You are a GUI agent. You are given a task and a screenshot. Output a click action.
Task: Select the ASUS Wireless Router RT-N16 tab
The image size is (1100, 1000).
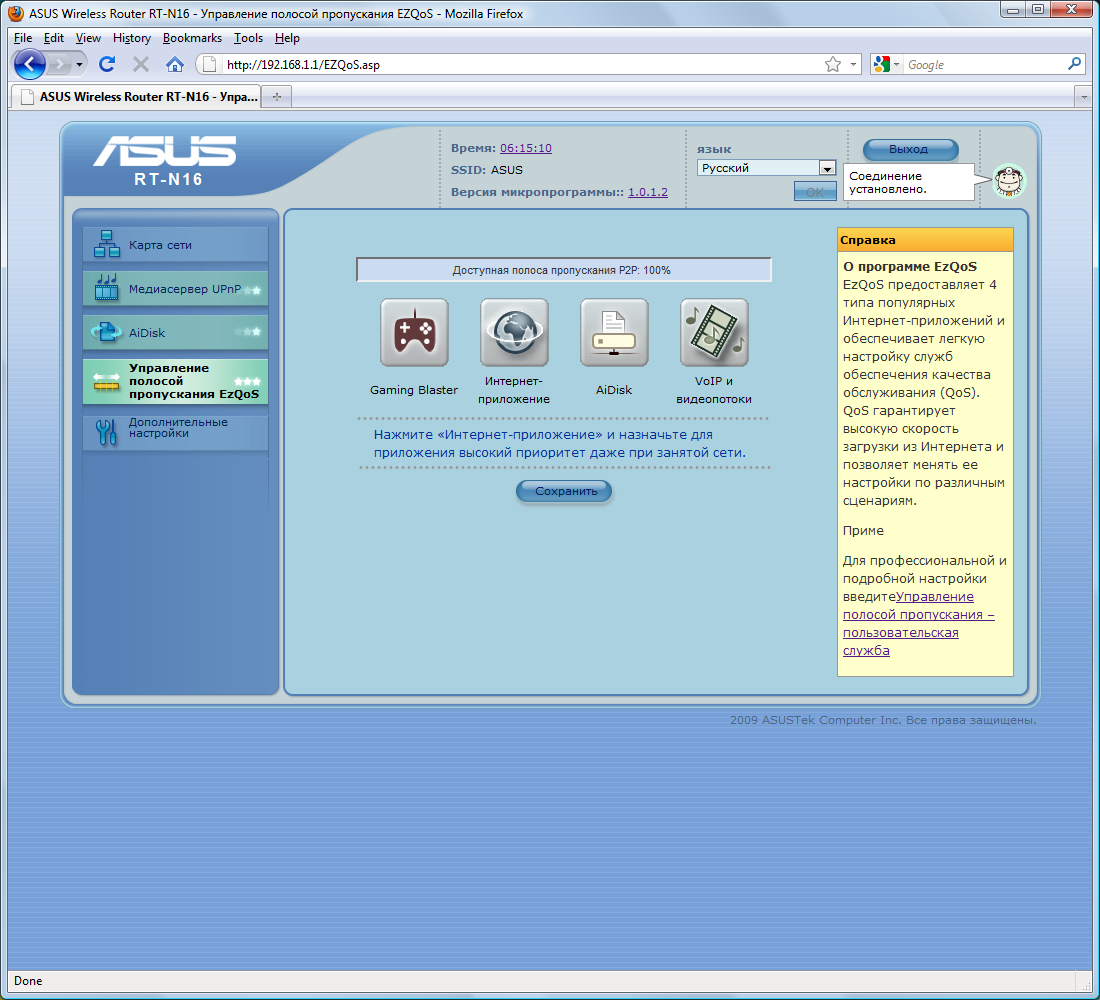click(x=137, y=97)
